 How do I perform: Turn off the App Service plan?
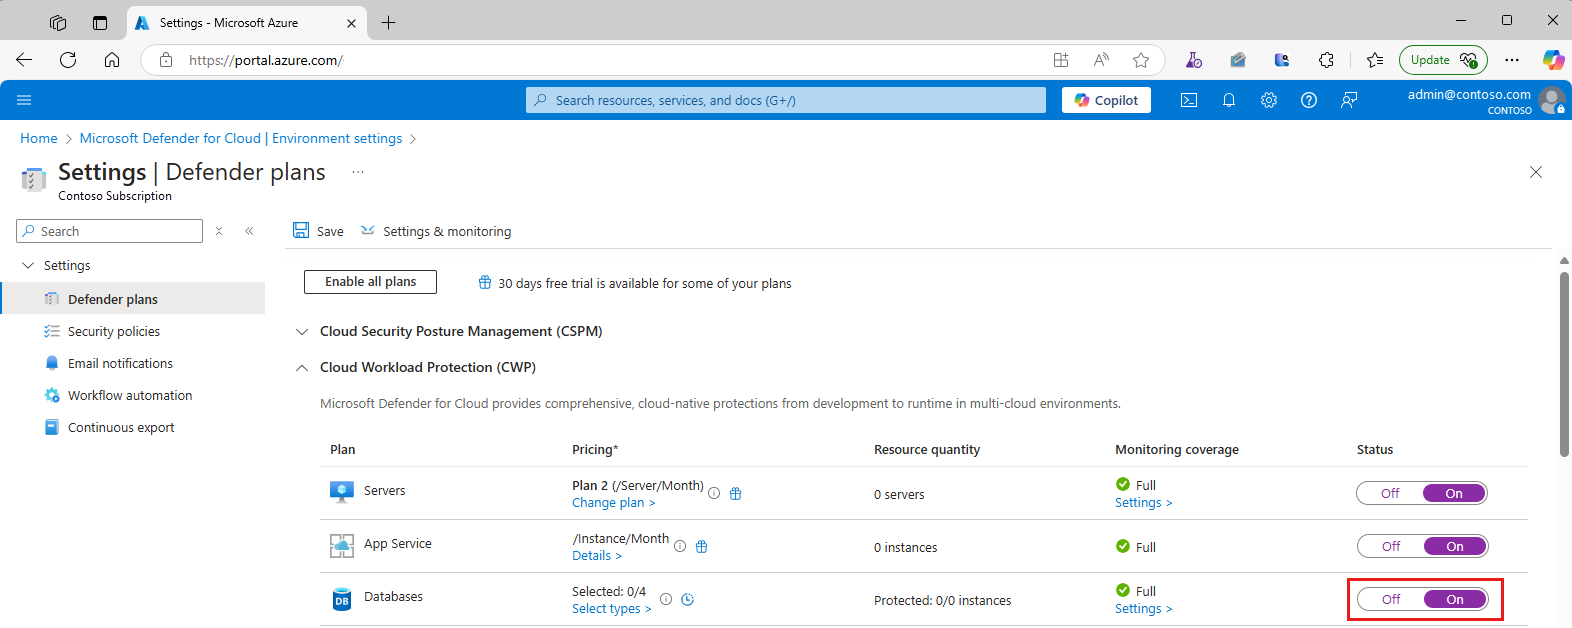point(1391,547)
